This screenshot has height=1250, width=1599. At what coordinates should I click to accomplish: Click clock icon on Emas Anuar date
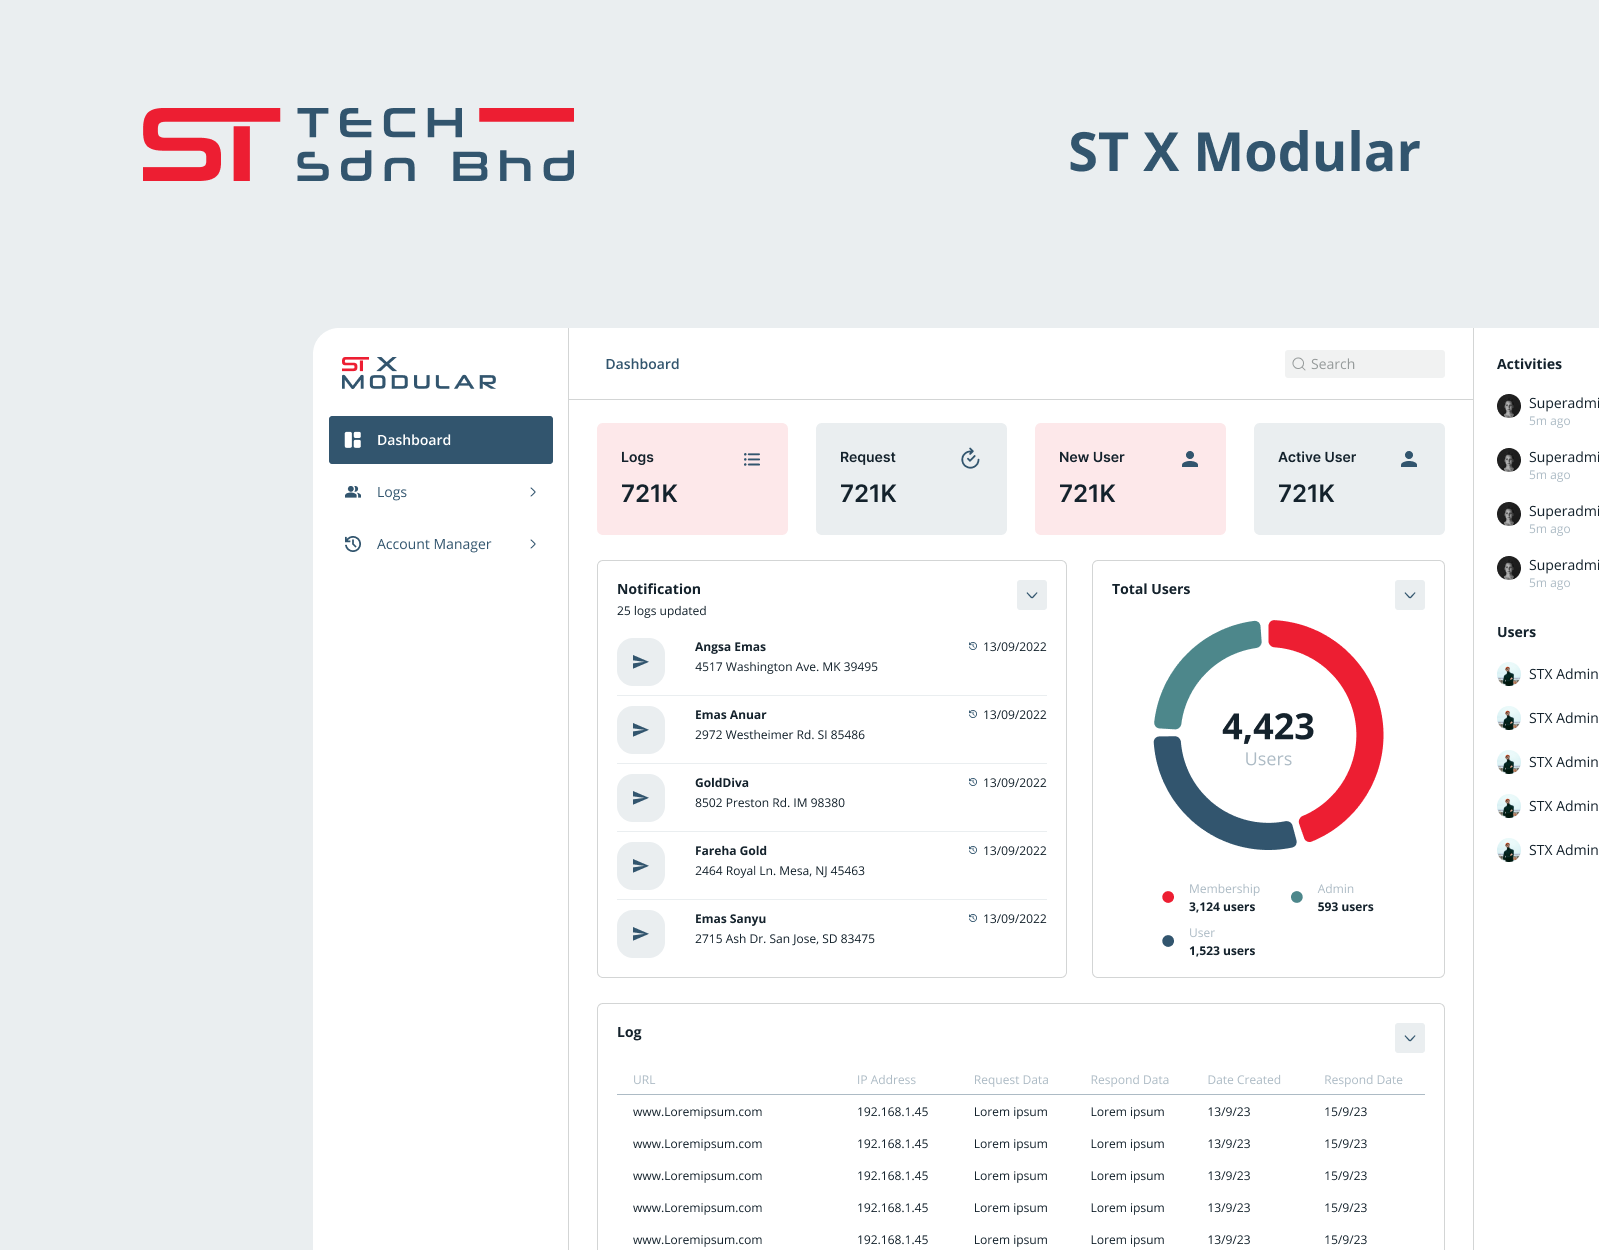973,714
